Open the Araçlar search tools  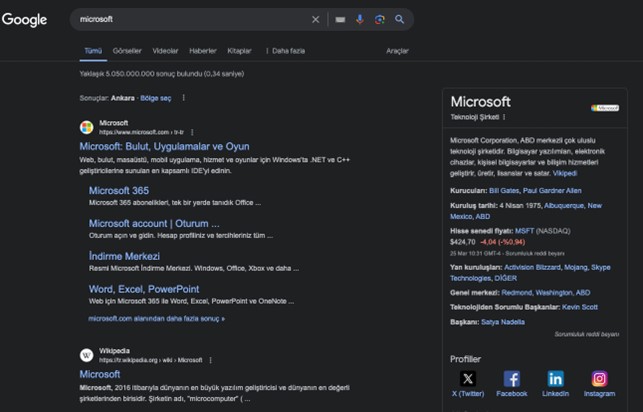tap(397, 50)
